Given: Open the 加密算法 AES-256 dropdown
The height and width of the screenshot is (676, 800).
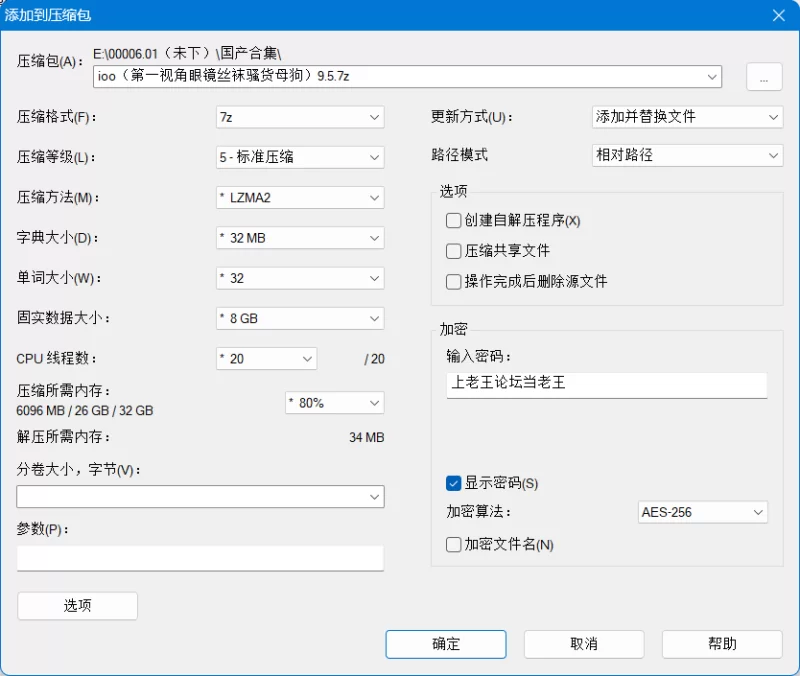Looking at the screenshot, I should click(703, 512).
